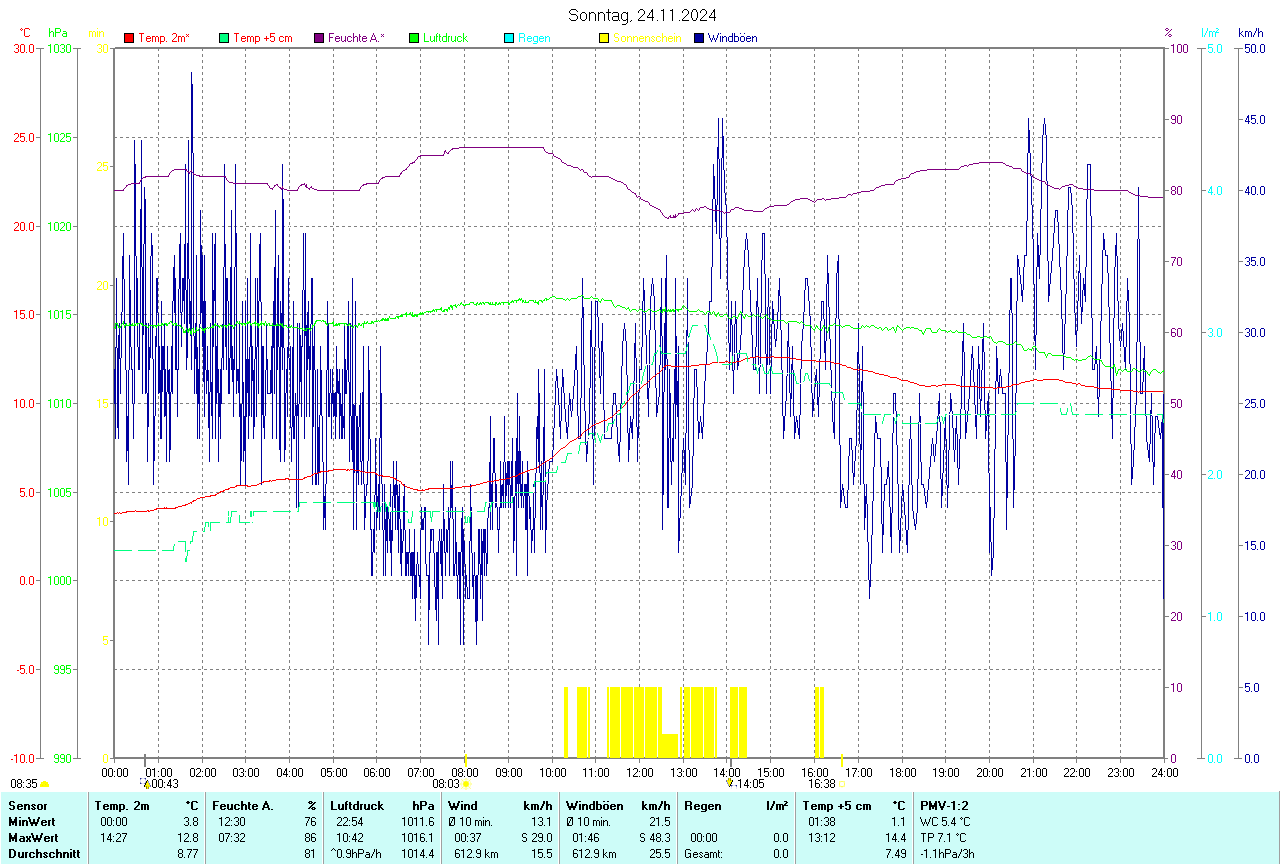Click the dark blue Windböen legend swatch

tap(699, 38)
